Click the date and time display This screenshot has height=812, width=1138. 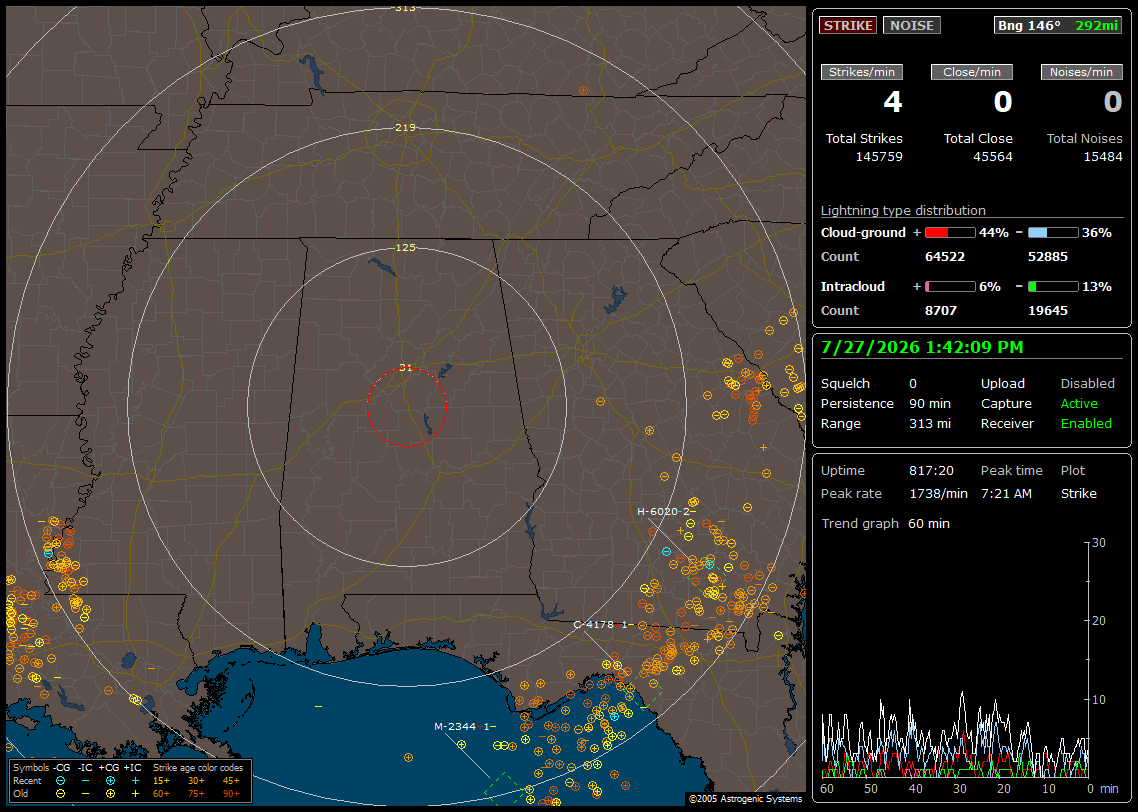922,348
